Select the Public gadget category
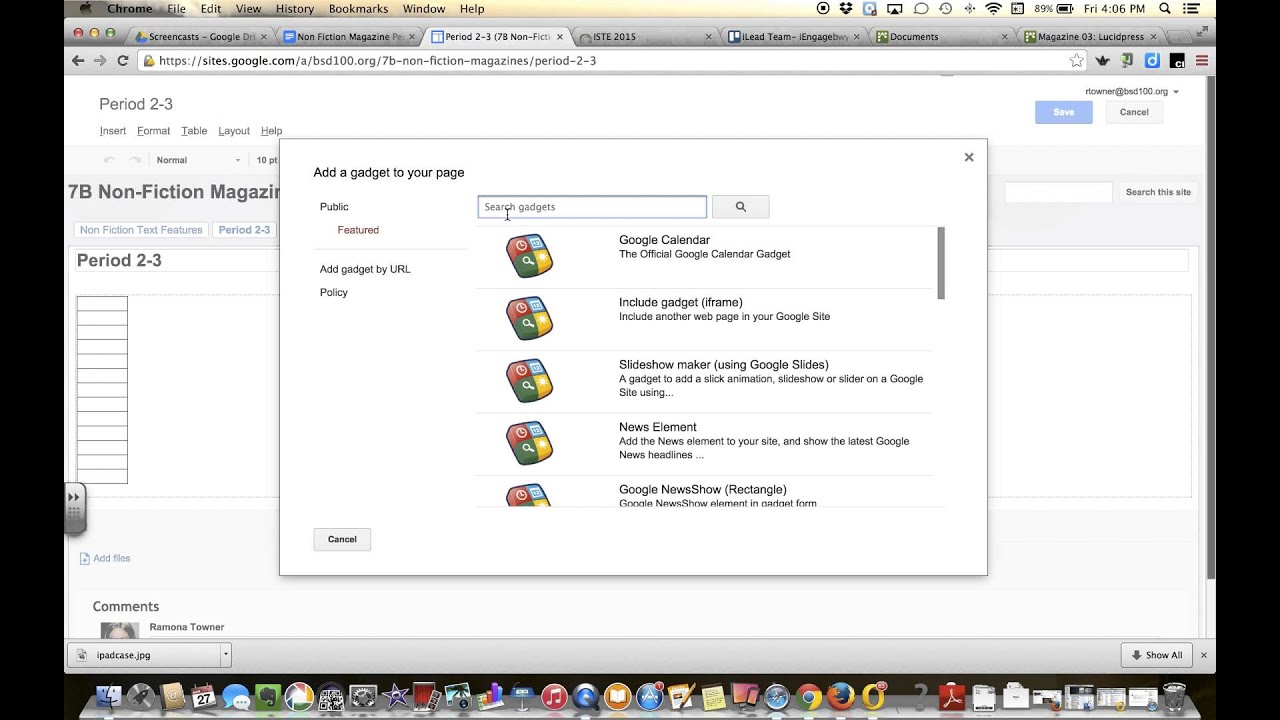This screenshot has width=1280, height=720. (334, 207)
